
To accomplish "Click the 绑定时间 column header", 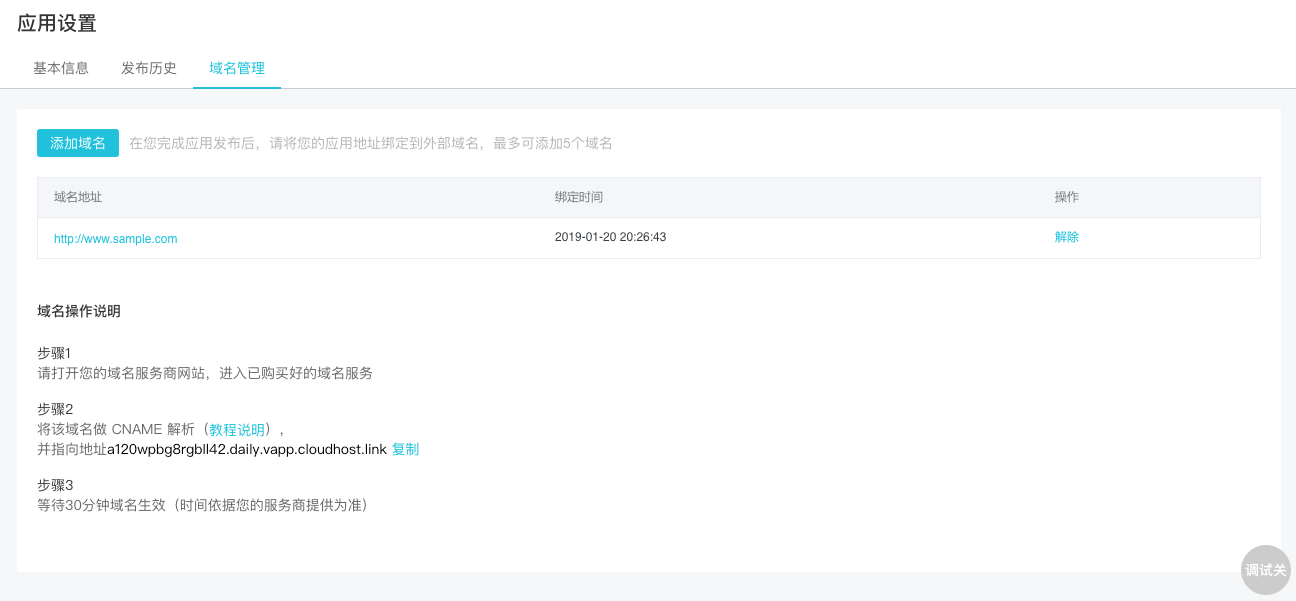I will pos(579,197).
